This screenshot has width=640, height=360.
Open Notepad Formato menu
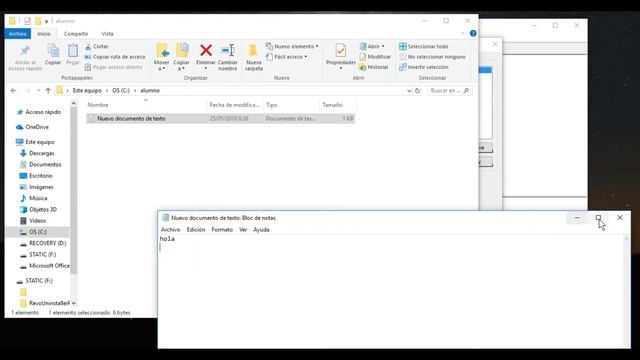coord(222,230)
